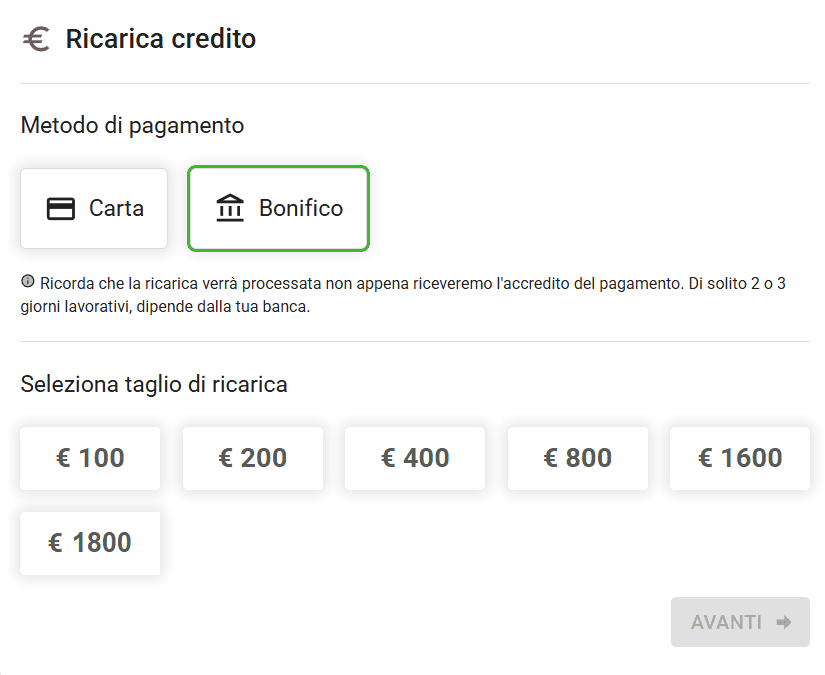Click the Metodo di pagamento heading
Screen dimensions: 825x675
[133, 126]
